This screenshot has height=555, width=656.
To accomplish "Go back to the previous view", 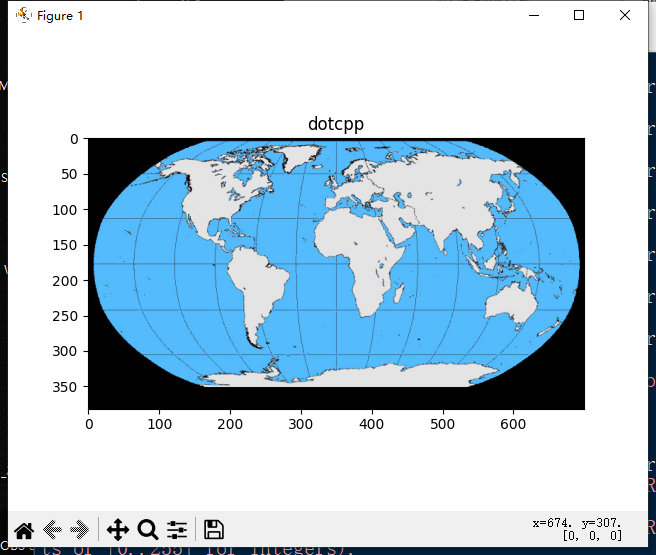I will click(52, 530).
